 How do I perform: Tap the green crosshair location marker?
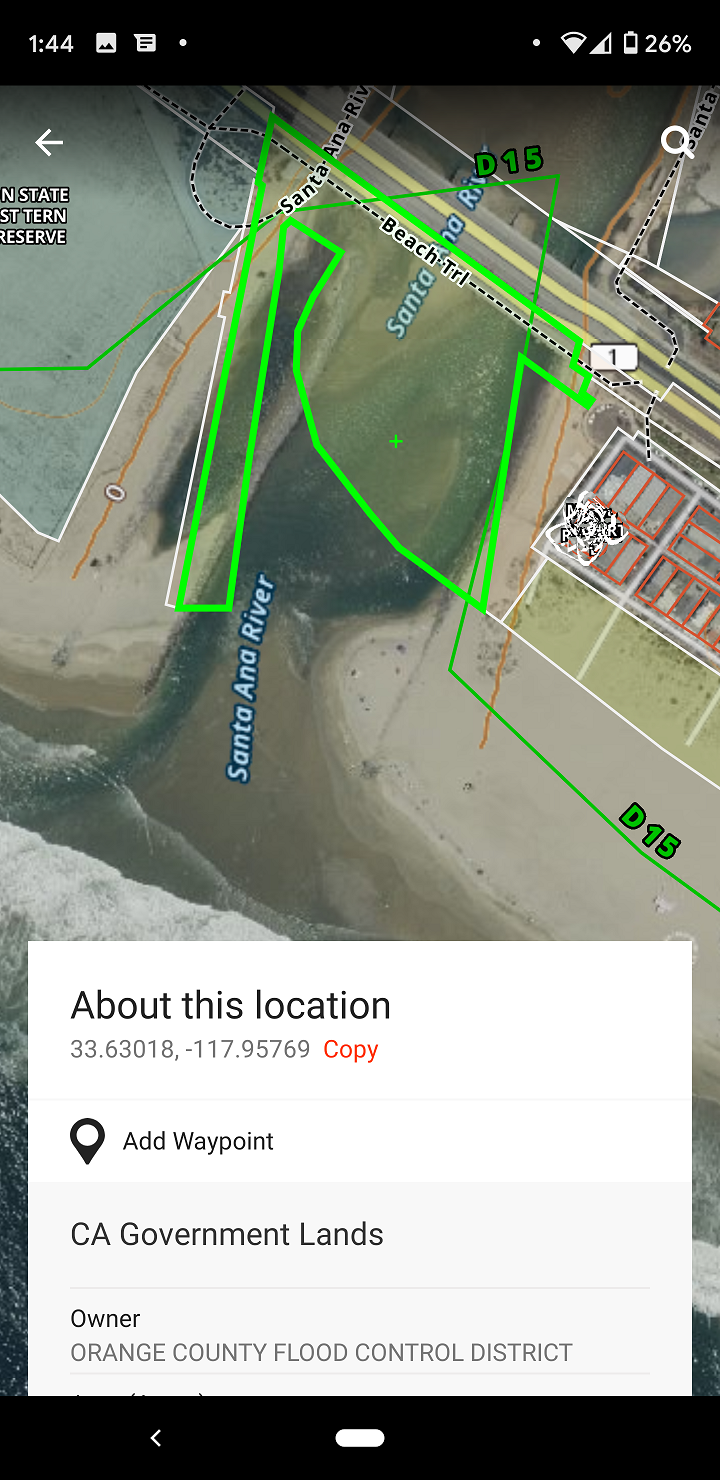[x=396, y=441]
